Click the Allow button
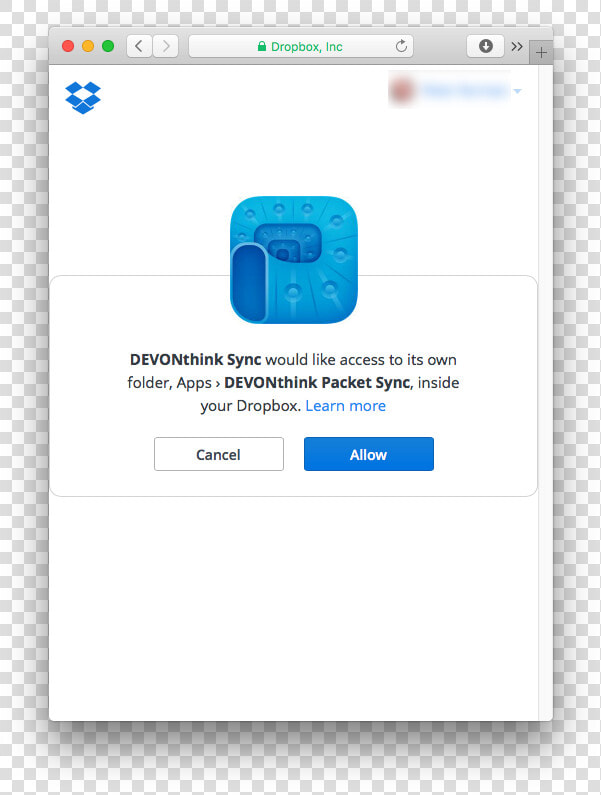The image size is (601, 795). tap(369, 454)
